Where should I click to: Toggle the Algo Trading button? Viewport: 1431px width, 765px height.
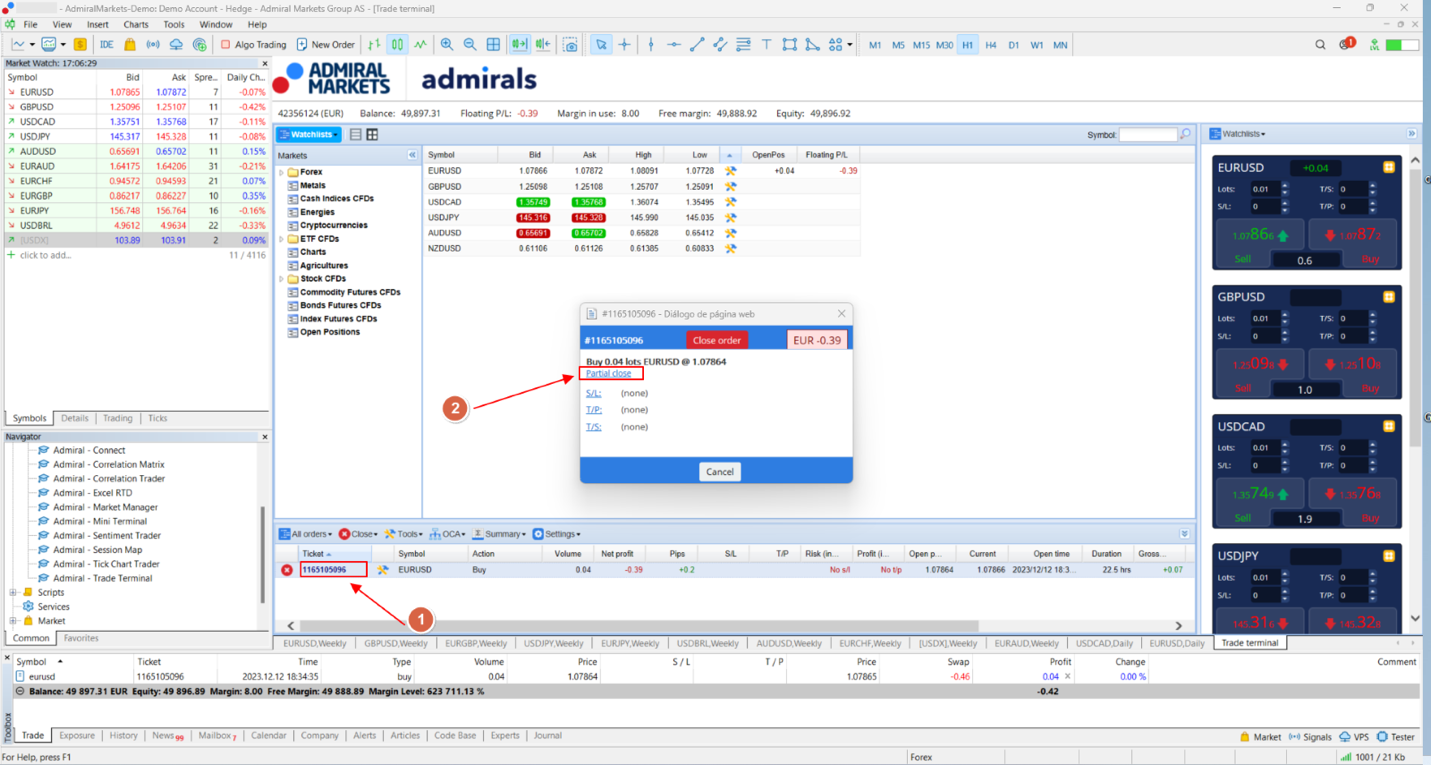click(x=253, y=44)
